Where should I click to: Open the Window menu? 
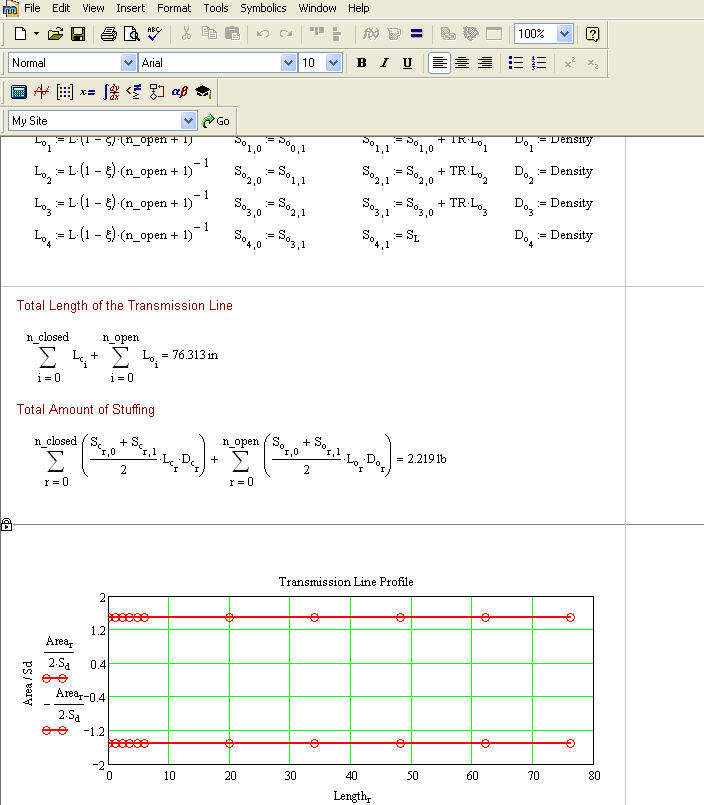click(x=317, y=8)
